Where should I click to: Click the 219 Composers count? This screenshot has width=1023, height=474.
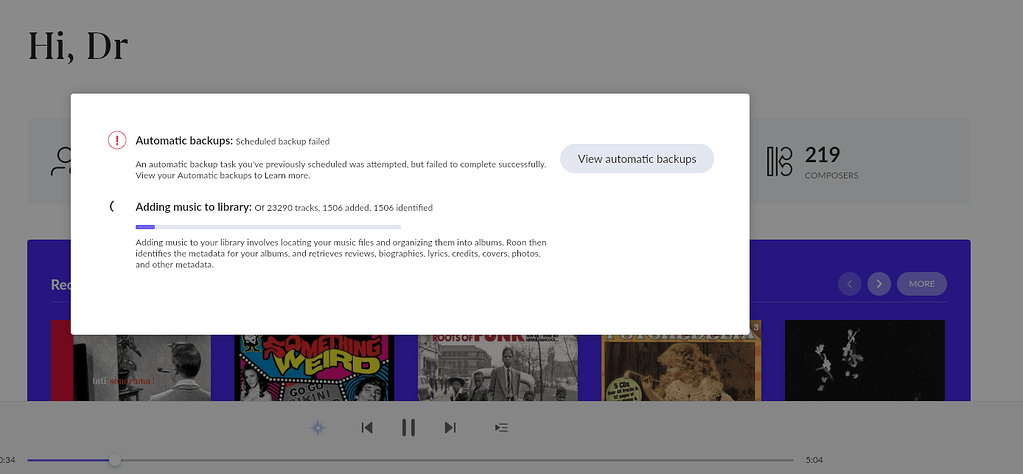pyautogui.click(x=822, y=155)
